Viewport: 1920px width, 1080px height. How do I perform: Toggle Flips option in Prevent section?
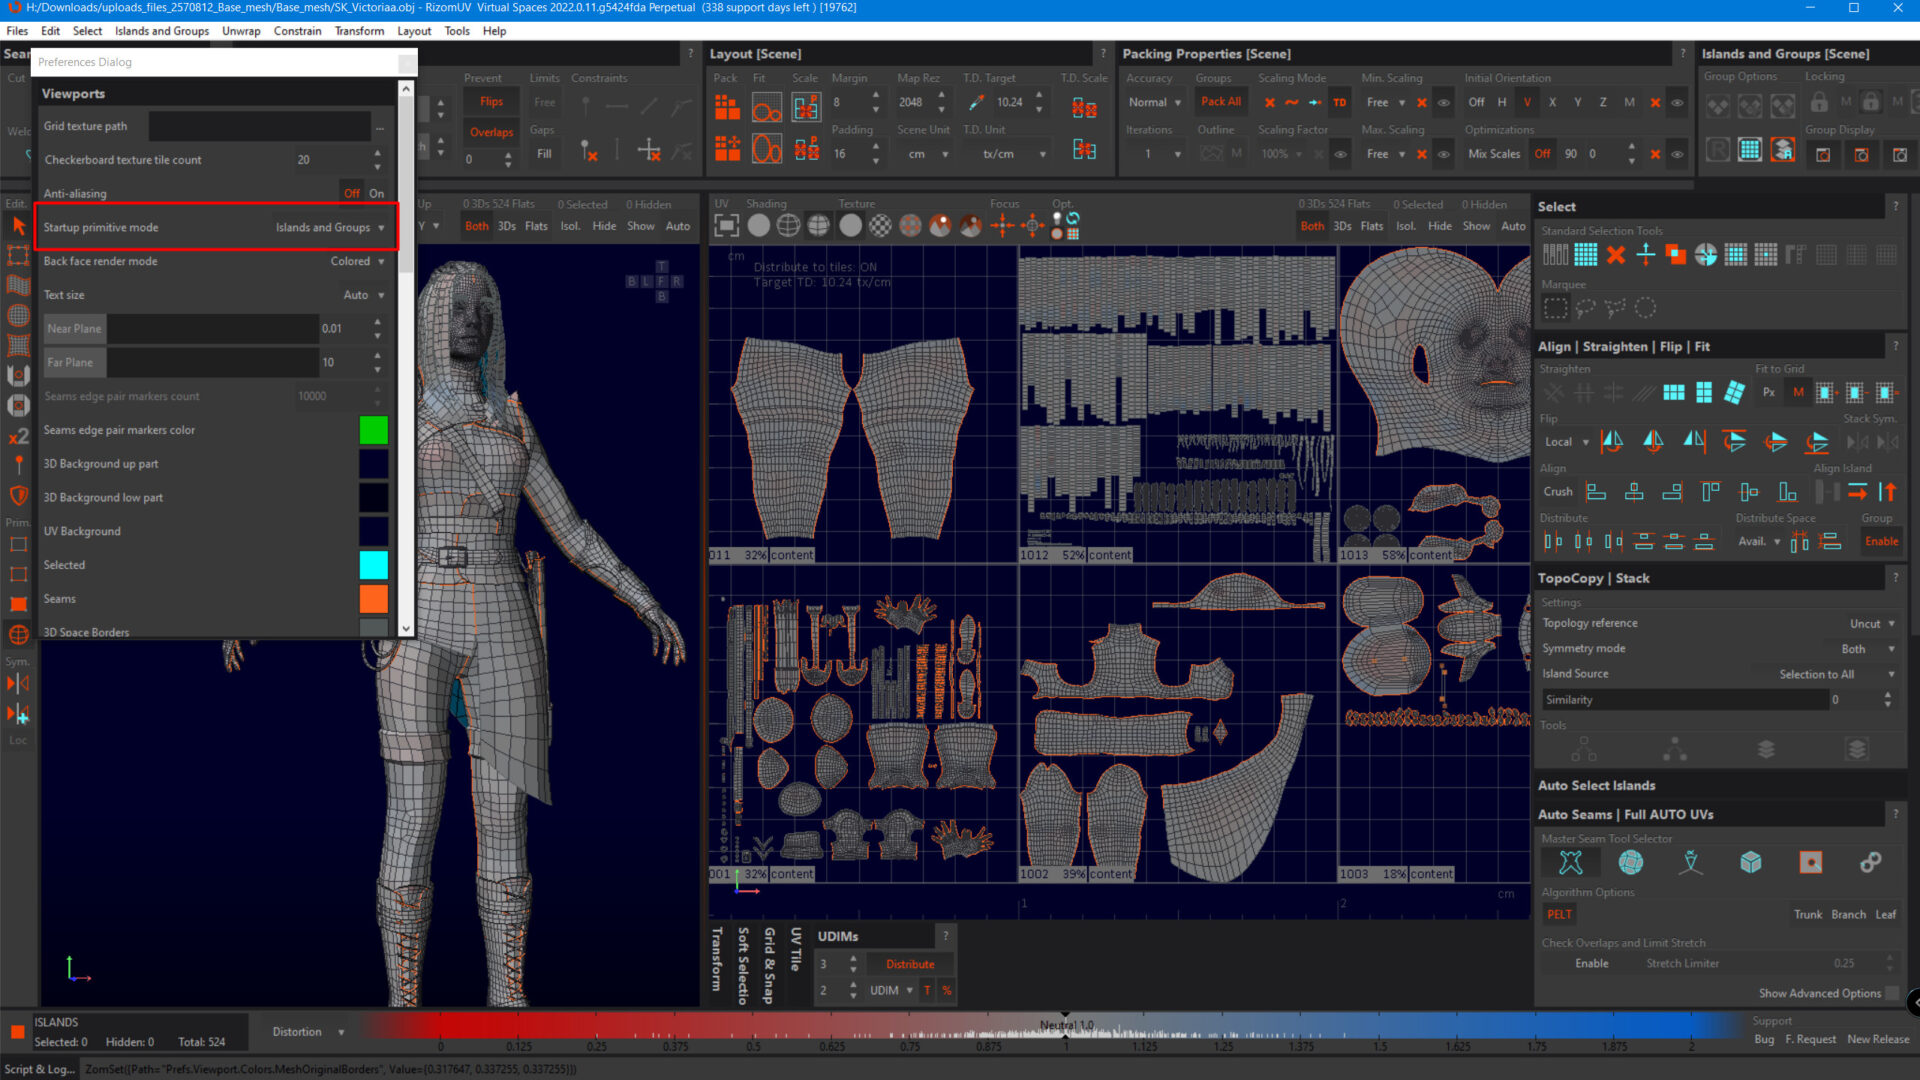tap(491, 102)
